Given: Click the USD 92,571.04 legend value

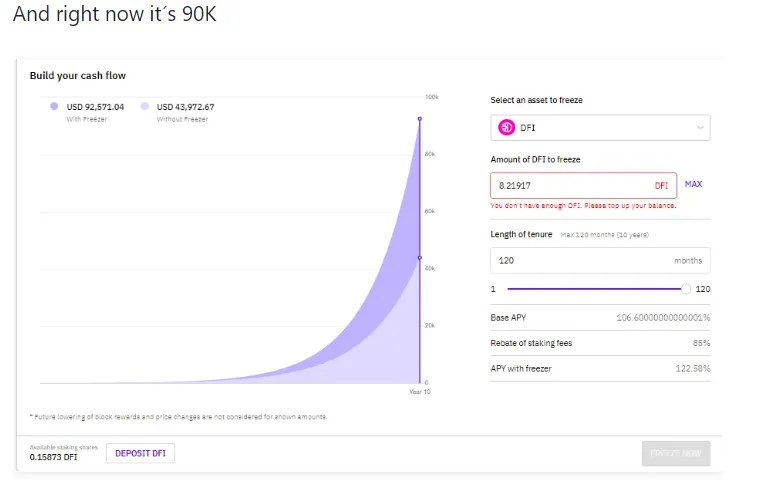Looking at the screenshot, I should 95,107.
